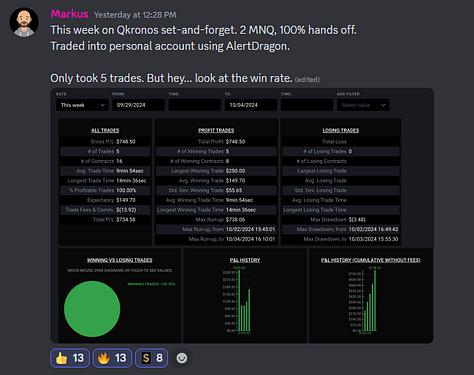The height and width of the screenshot is (375, 474).
Task: Click the From date field 09/29/2024
Action: [x=138, y=105]
